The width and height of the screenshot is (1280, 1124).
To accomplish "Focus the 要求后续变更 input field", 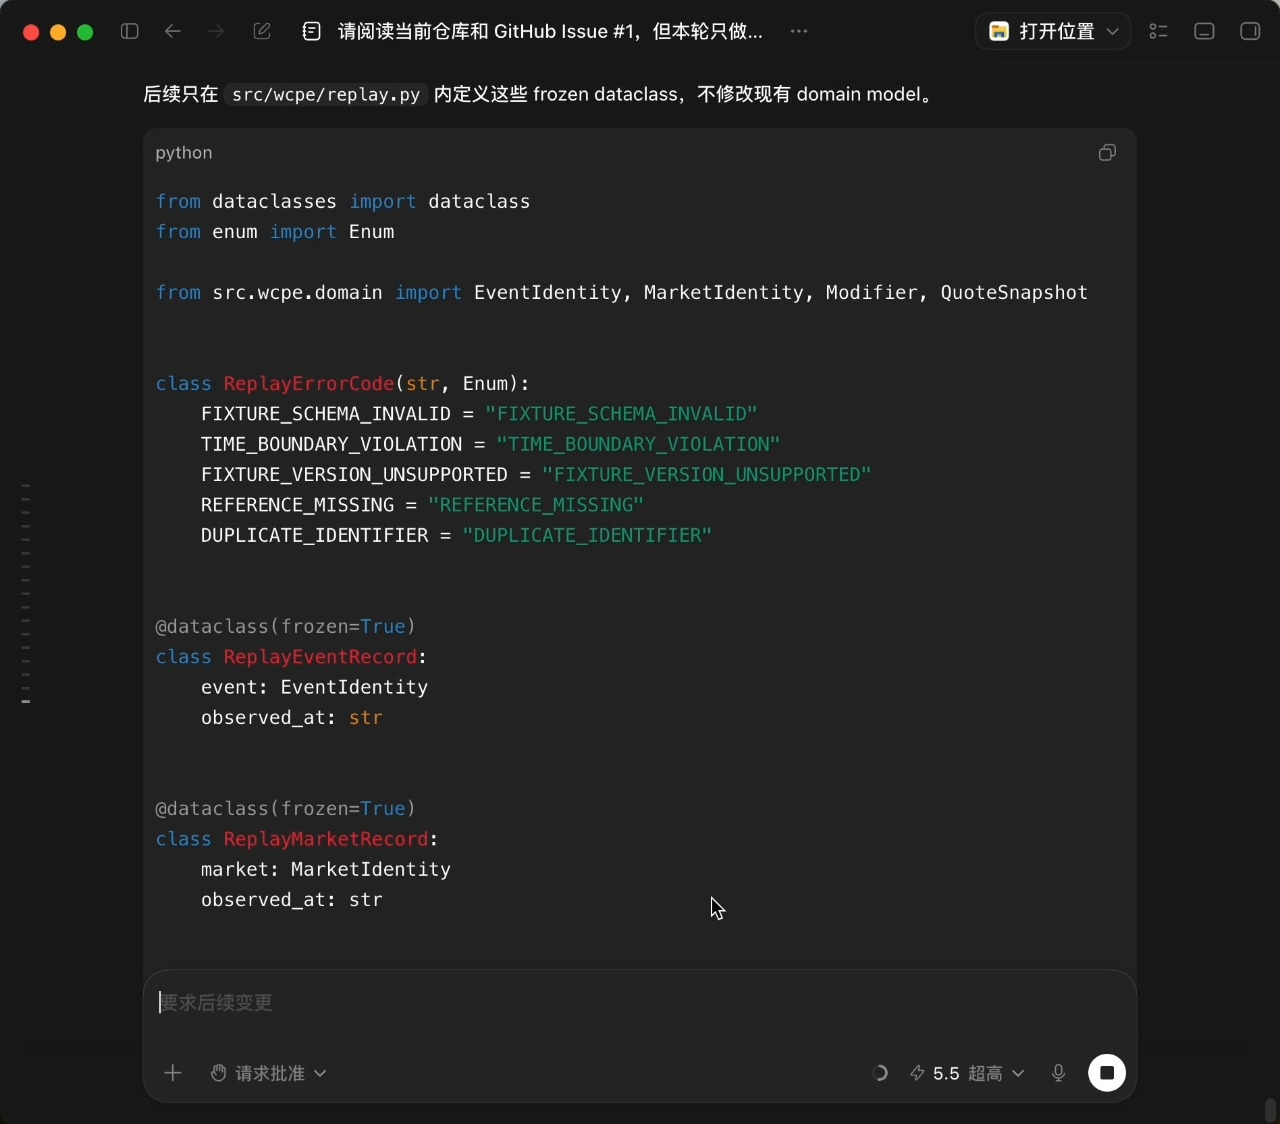I will [x=640, y=1003].
